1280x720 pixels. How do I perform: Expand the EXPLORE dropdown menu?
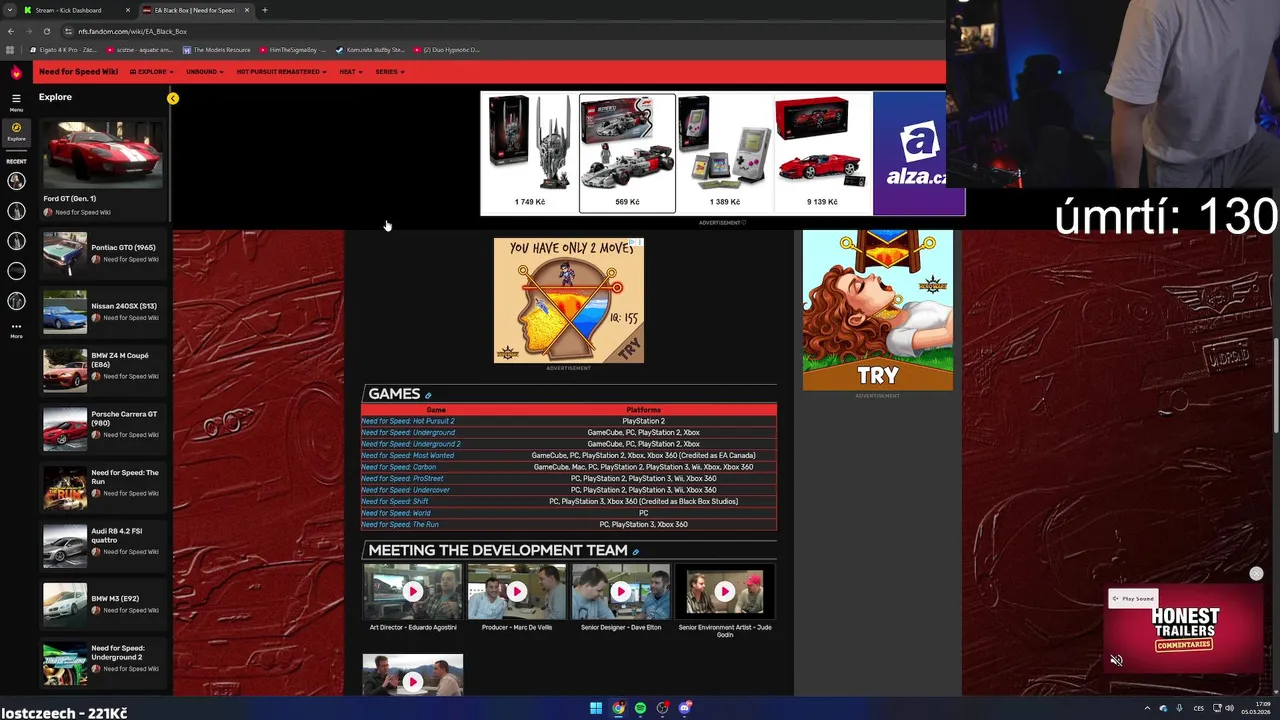[x=151, y=72]
